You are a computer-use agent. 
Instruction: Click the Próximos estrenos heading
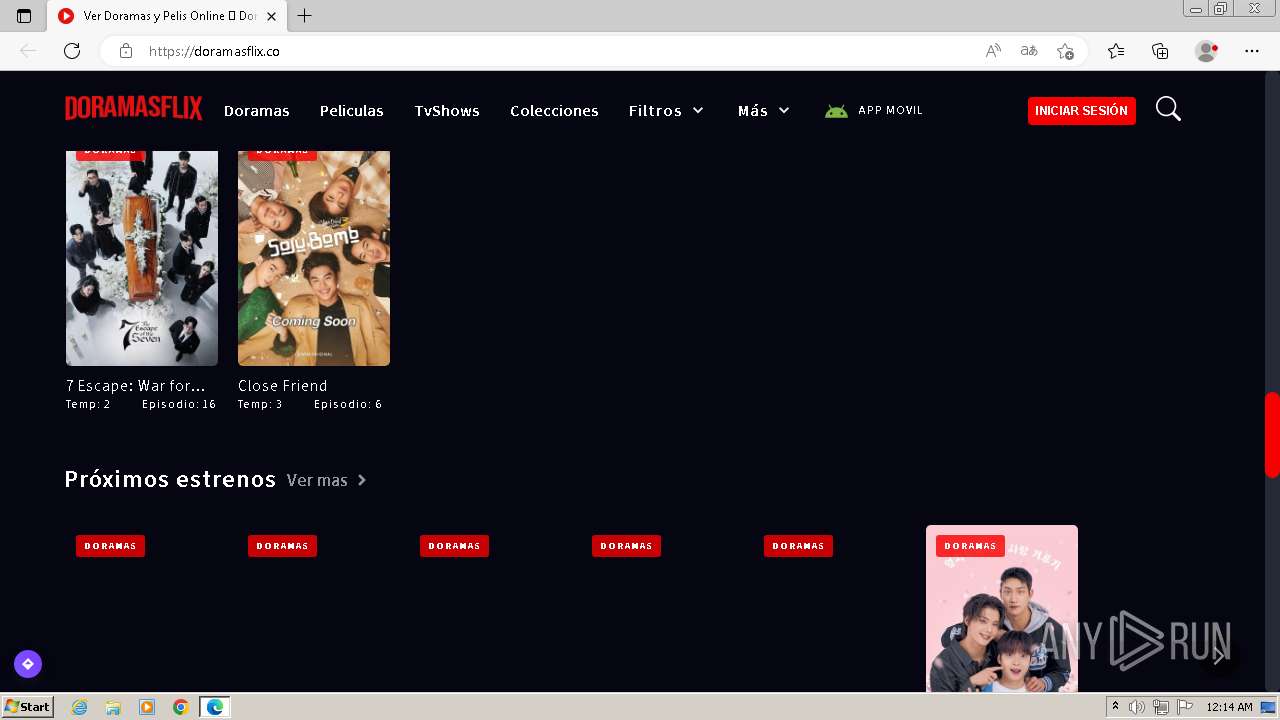tap(170, 480)
